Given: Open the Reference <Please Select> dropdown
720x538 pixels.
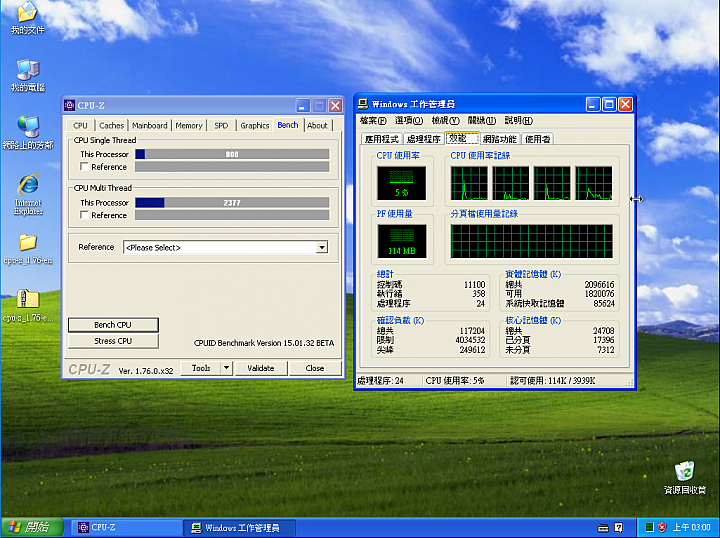Looking at the screenshot, I should 322,247.
